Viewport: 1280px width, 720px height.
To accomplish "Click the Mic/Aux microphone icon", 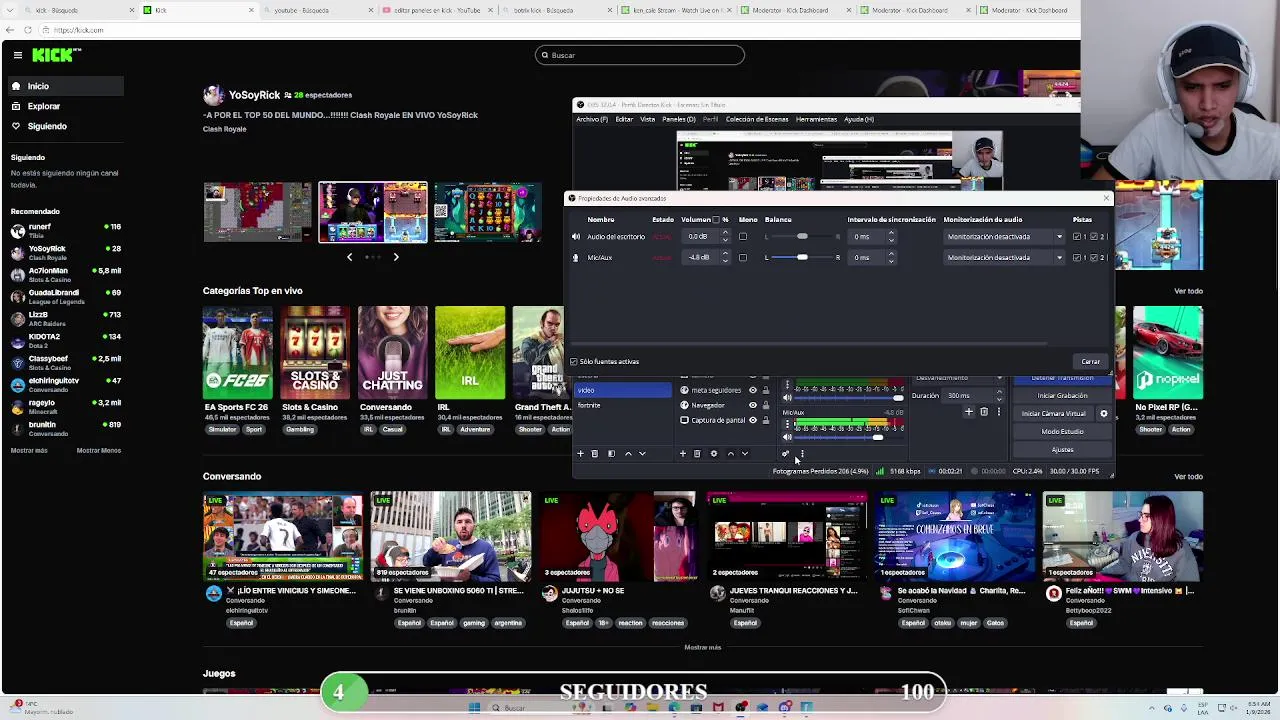I will click(x=575, y=258).
